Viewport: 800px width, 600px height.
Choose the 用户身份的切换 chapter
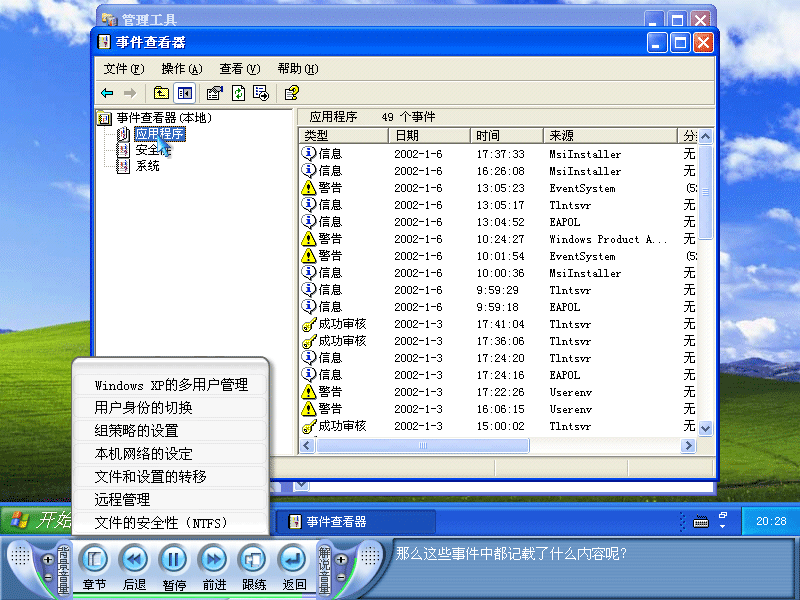click(x=171, y=408)
